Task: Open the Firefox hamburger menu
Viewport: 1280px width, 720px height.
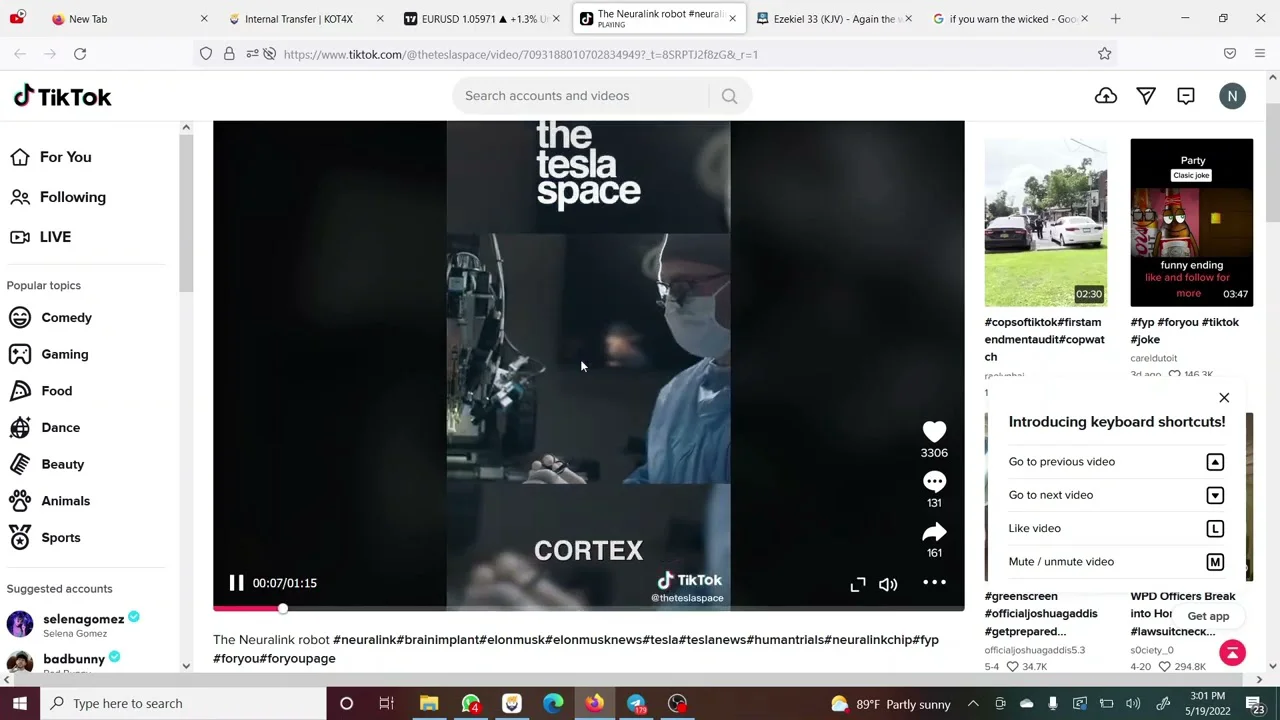Action: point(1259,54)
